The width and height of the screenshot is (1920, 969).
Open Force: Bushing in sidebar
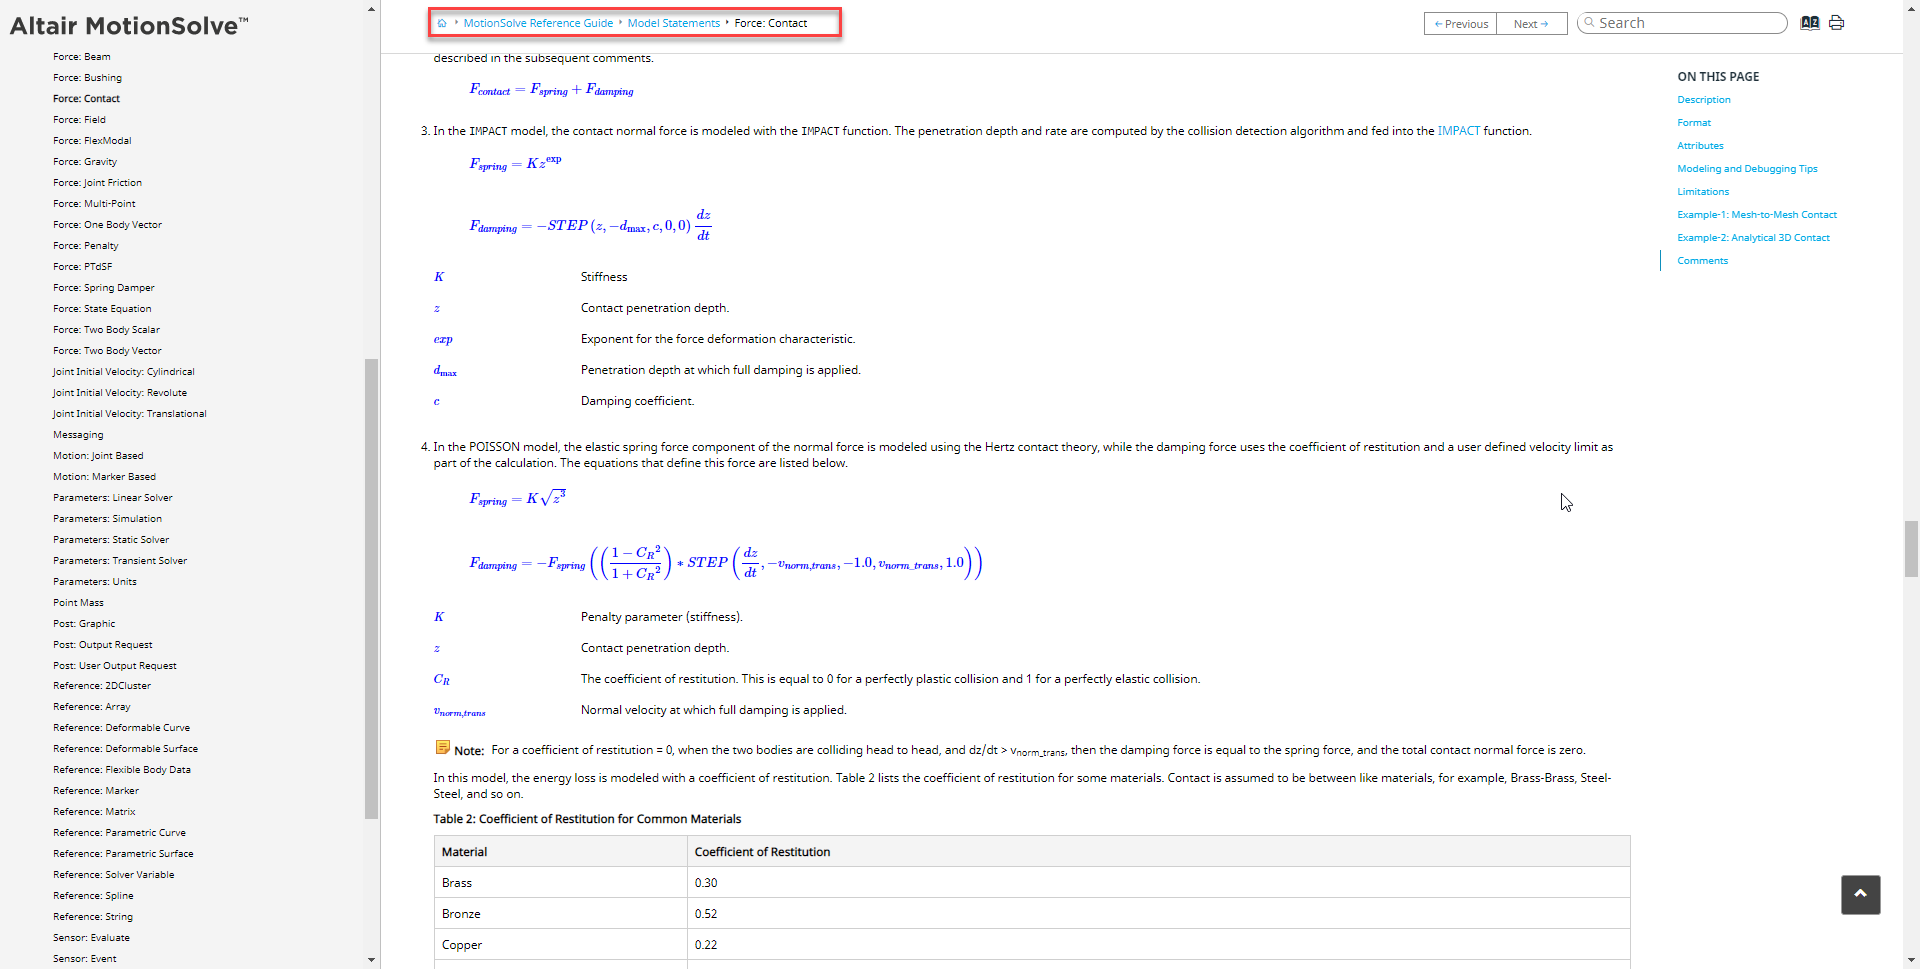[x=87, y=78]
